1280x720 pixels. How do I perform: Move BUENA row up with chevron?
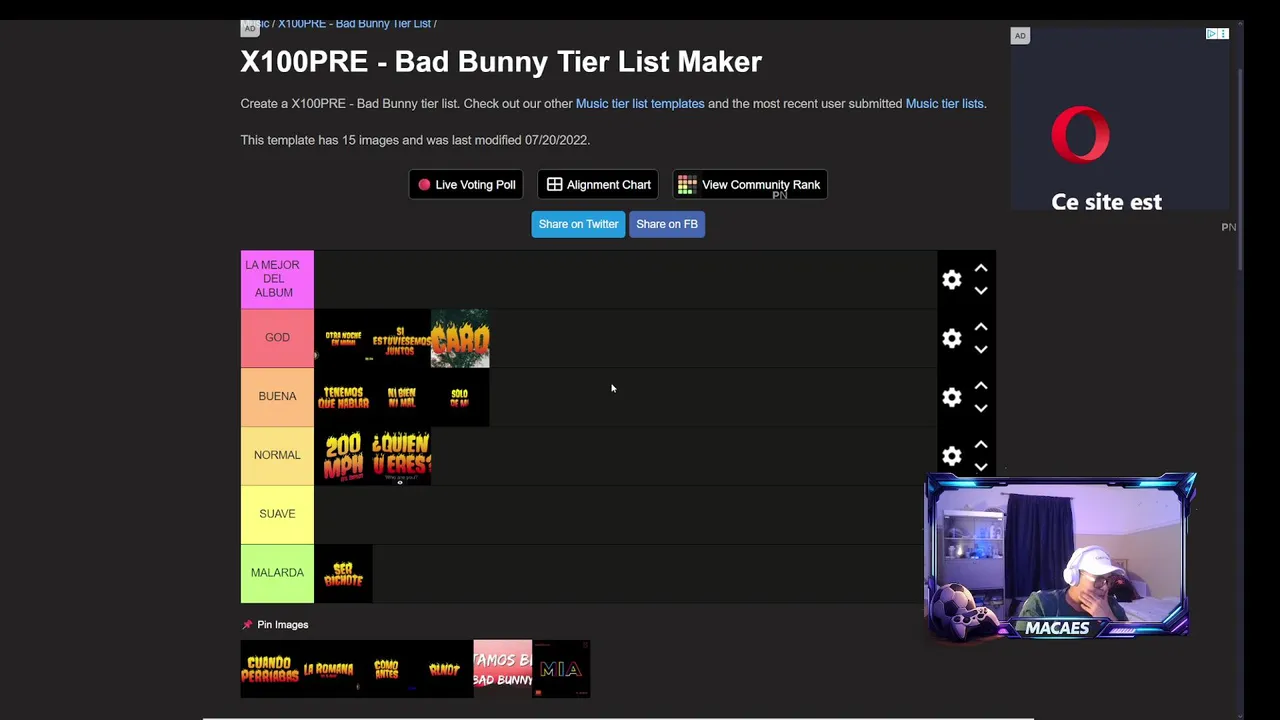click(981, 386)
